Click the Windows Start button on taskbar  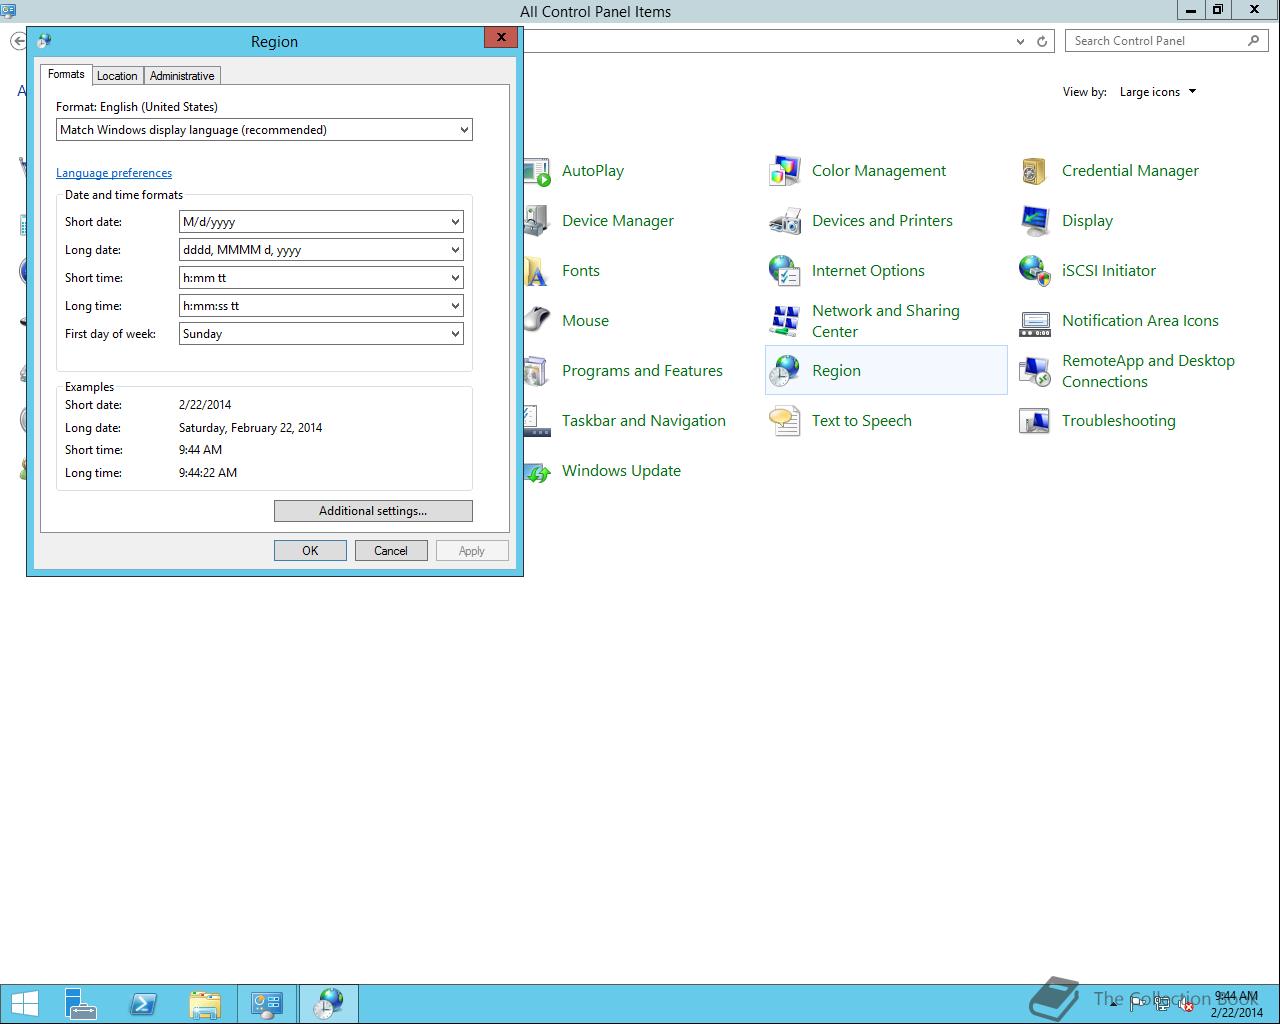25,1004
